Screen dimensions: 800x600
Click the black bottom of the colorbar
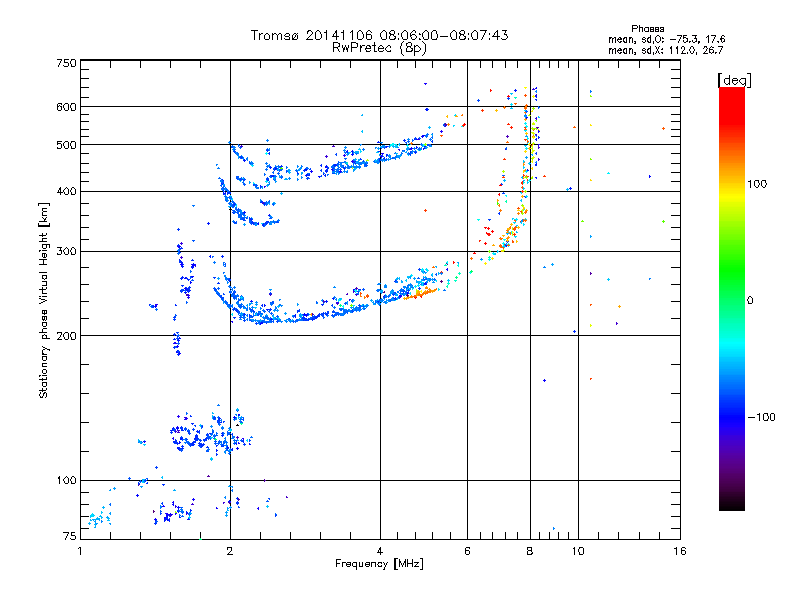(732, 503)
